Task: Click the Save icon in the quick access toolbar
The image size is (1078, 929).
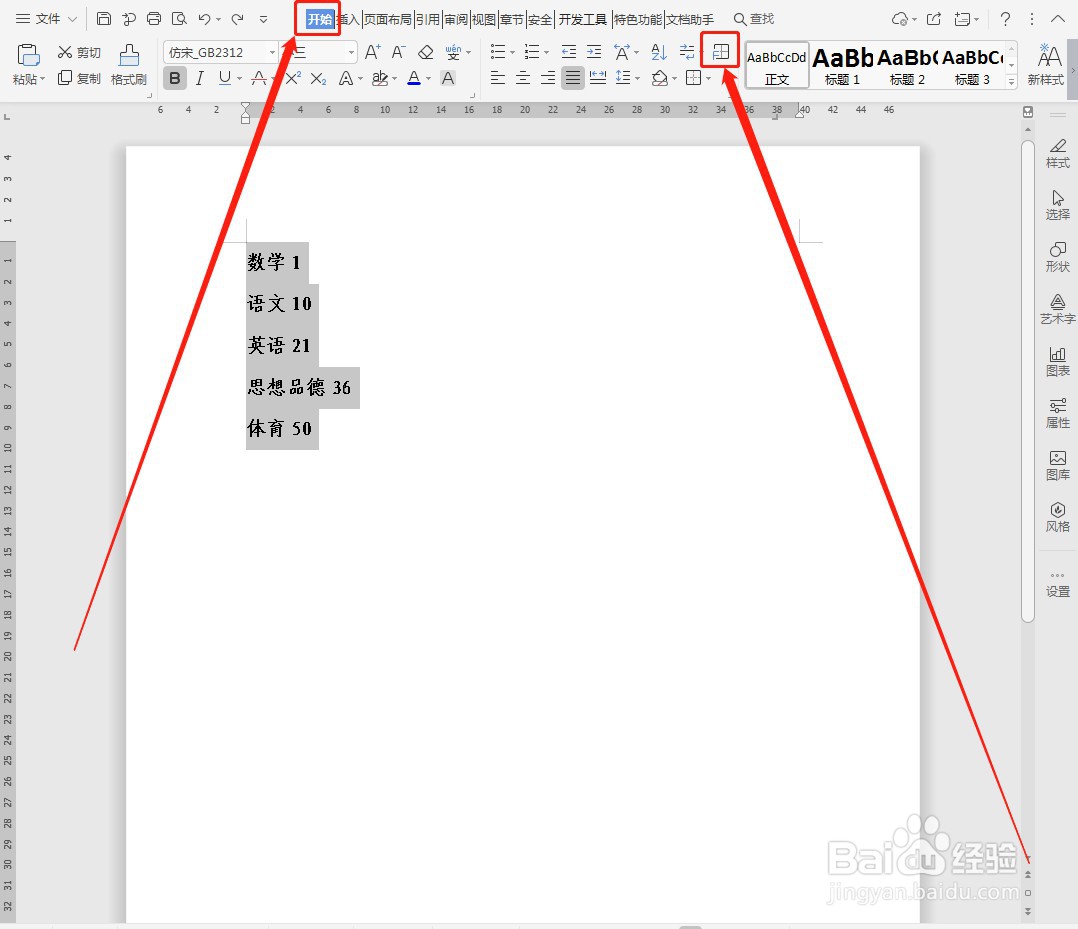Action: pyautogui.click(x=104, y=19)
